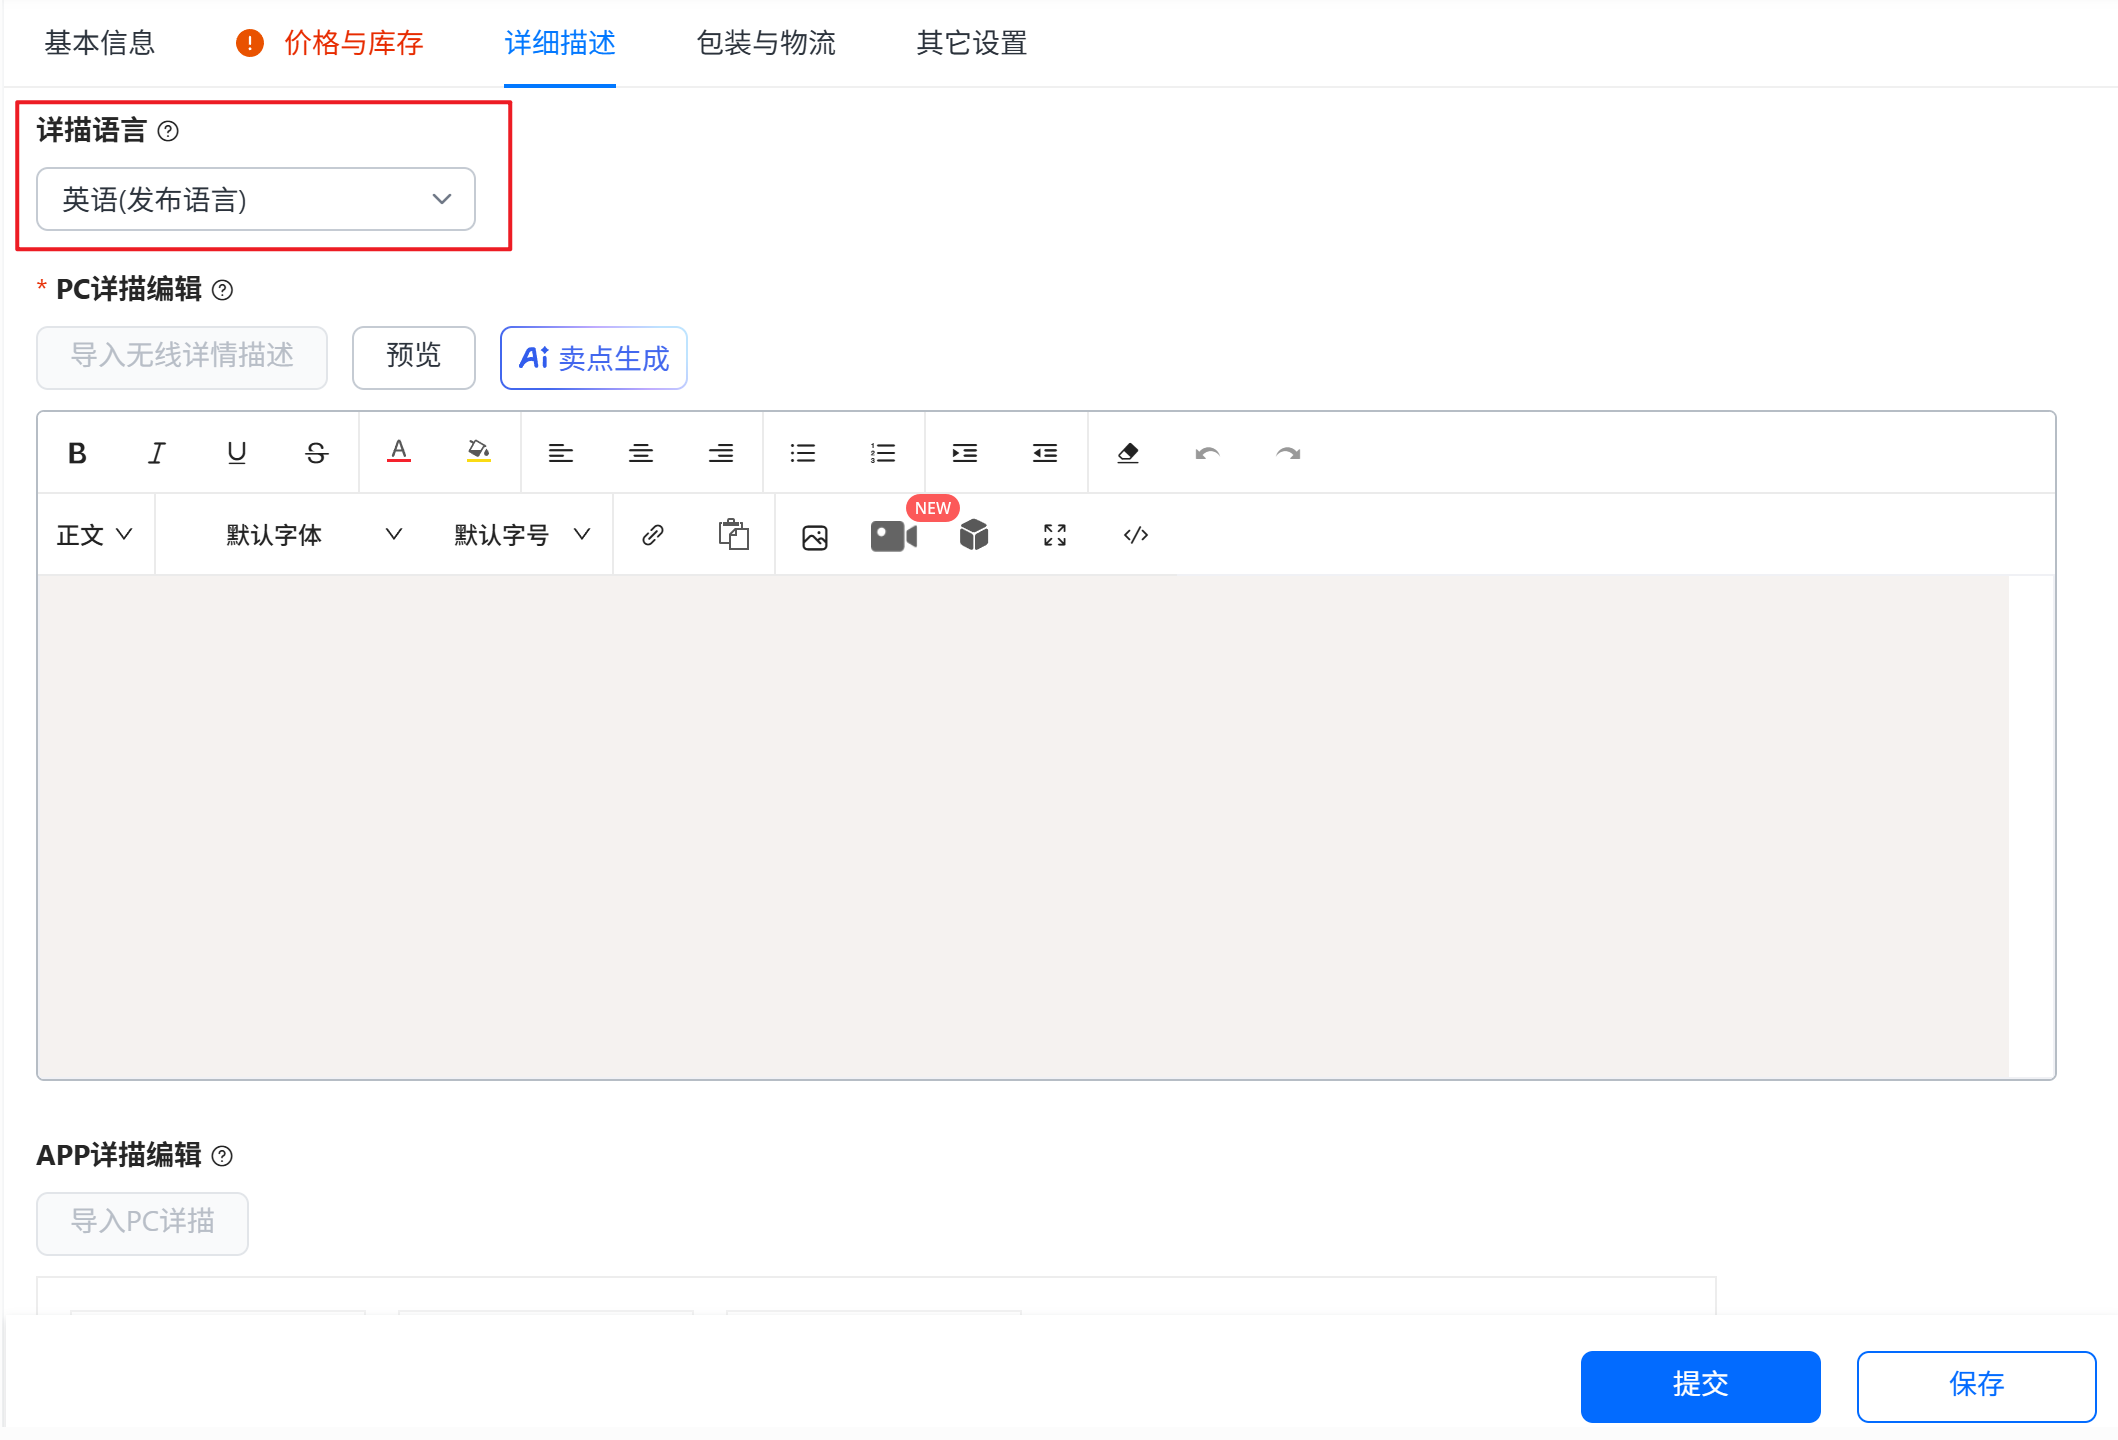
Task: Apply italic text style
Action: coord(157,453)
